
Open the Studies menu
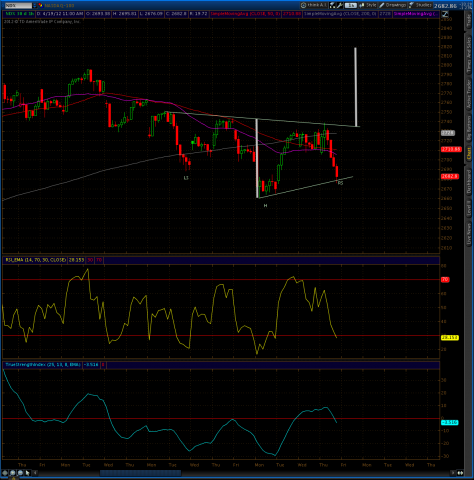420,5
